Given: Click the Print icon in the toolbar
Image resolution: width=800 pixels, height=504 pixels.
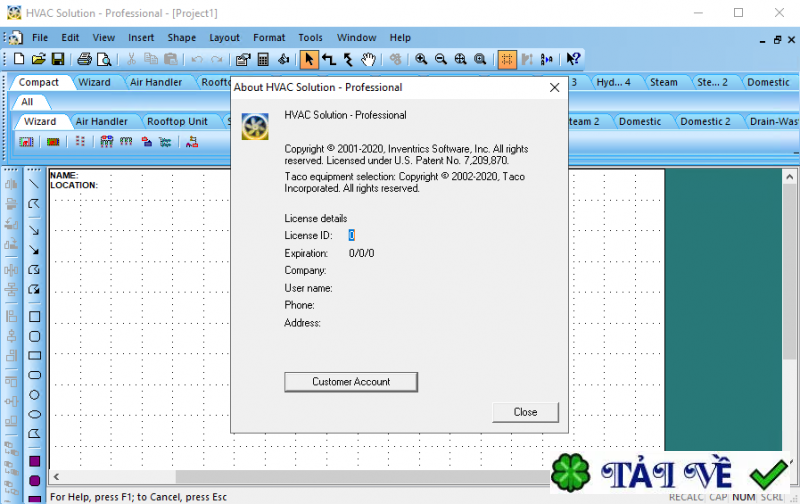Looking at the screenshot, I should [84, 59].
